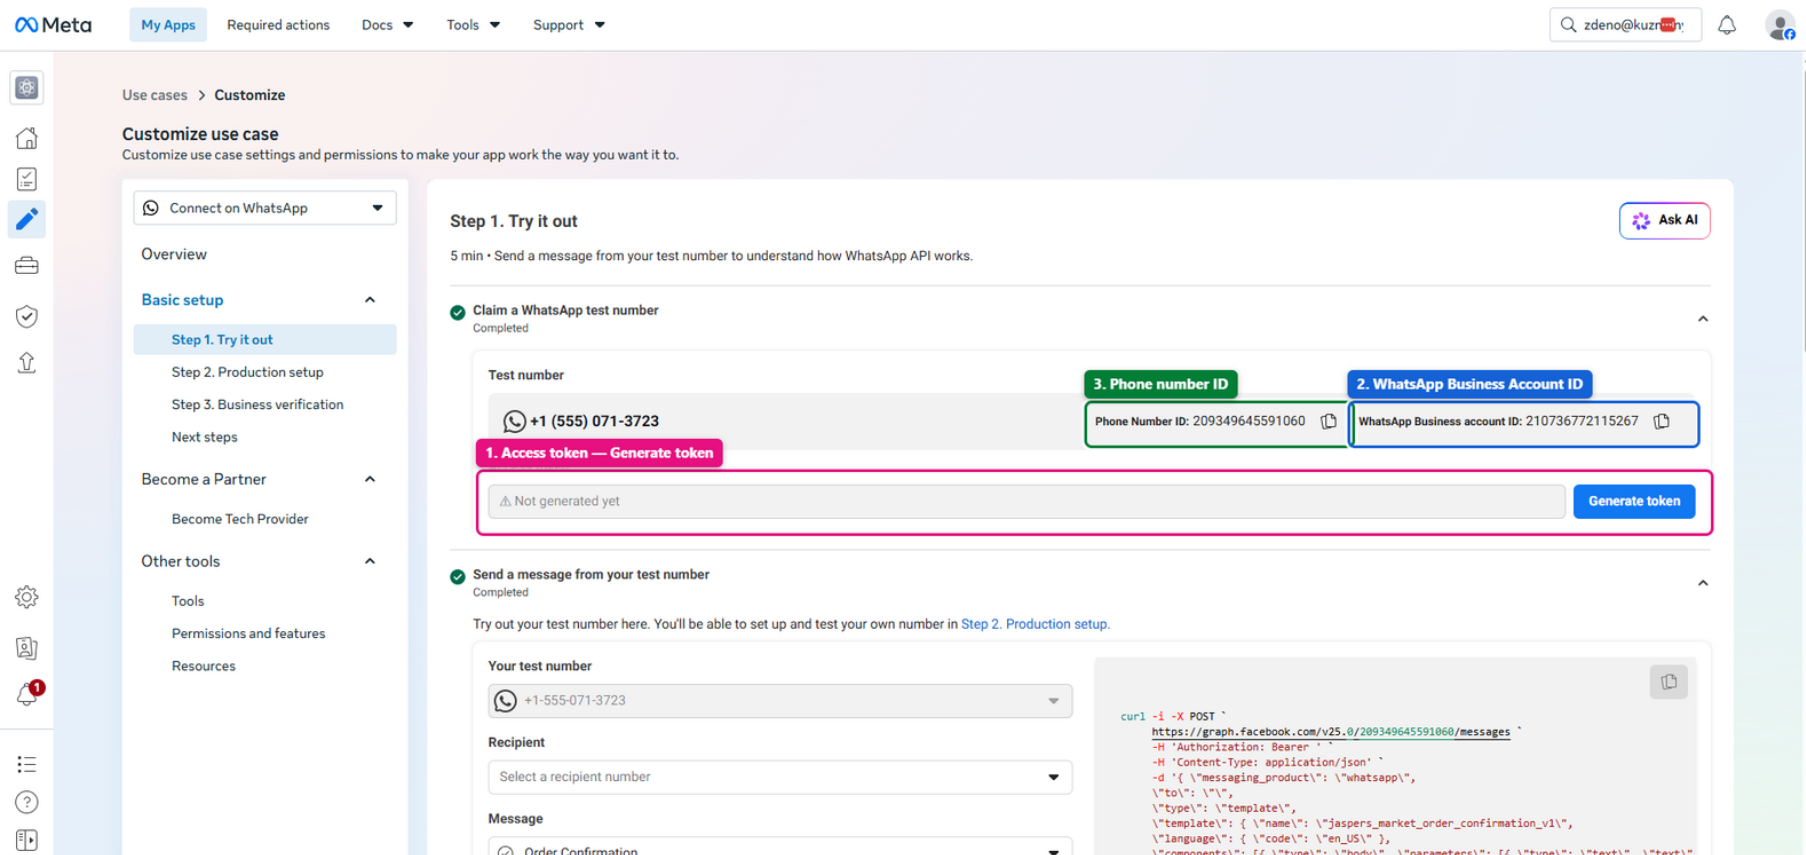Screen dimensions: 1806x855
Task: Open the shield checkmark sidebar icon
Action: 27,316
